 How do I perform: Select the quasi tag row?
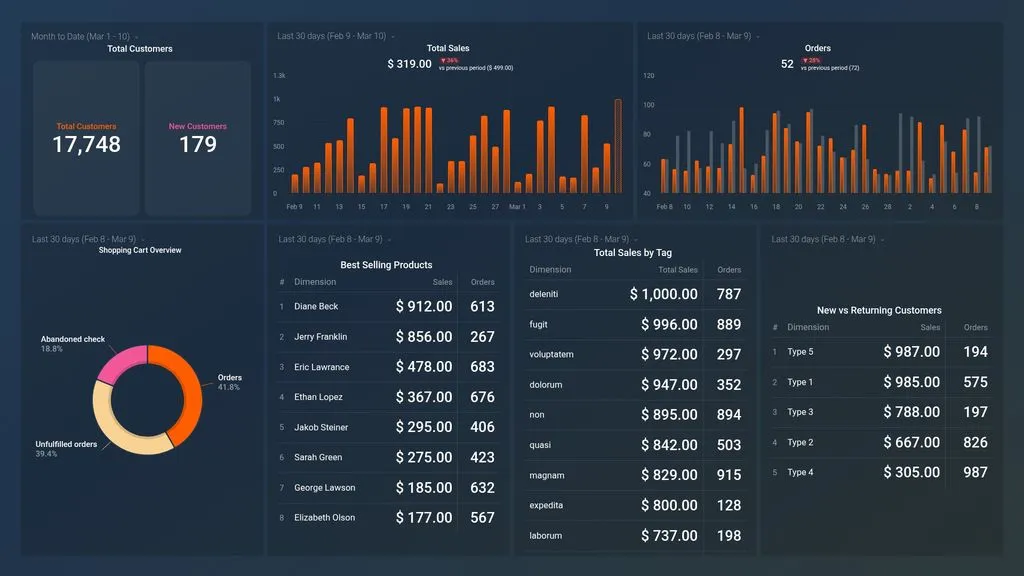point(635,445)
